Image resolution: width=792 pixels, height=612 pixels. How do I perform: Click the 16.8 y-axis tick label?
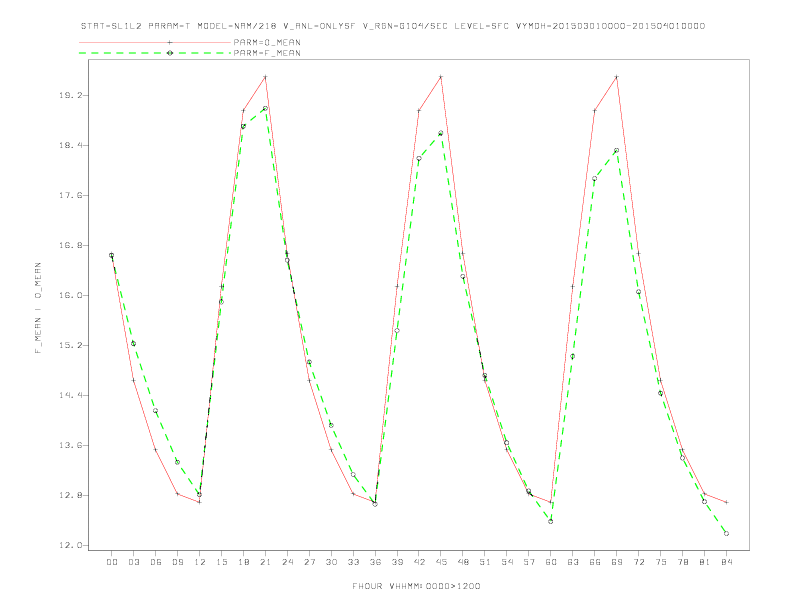point(69,245)
